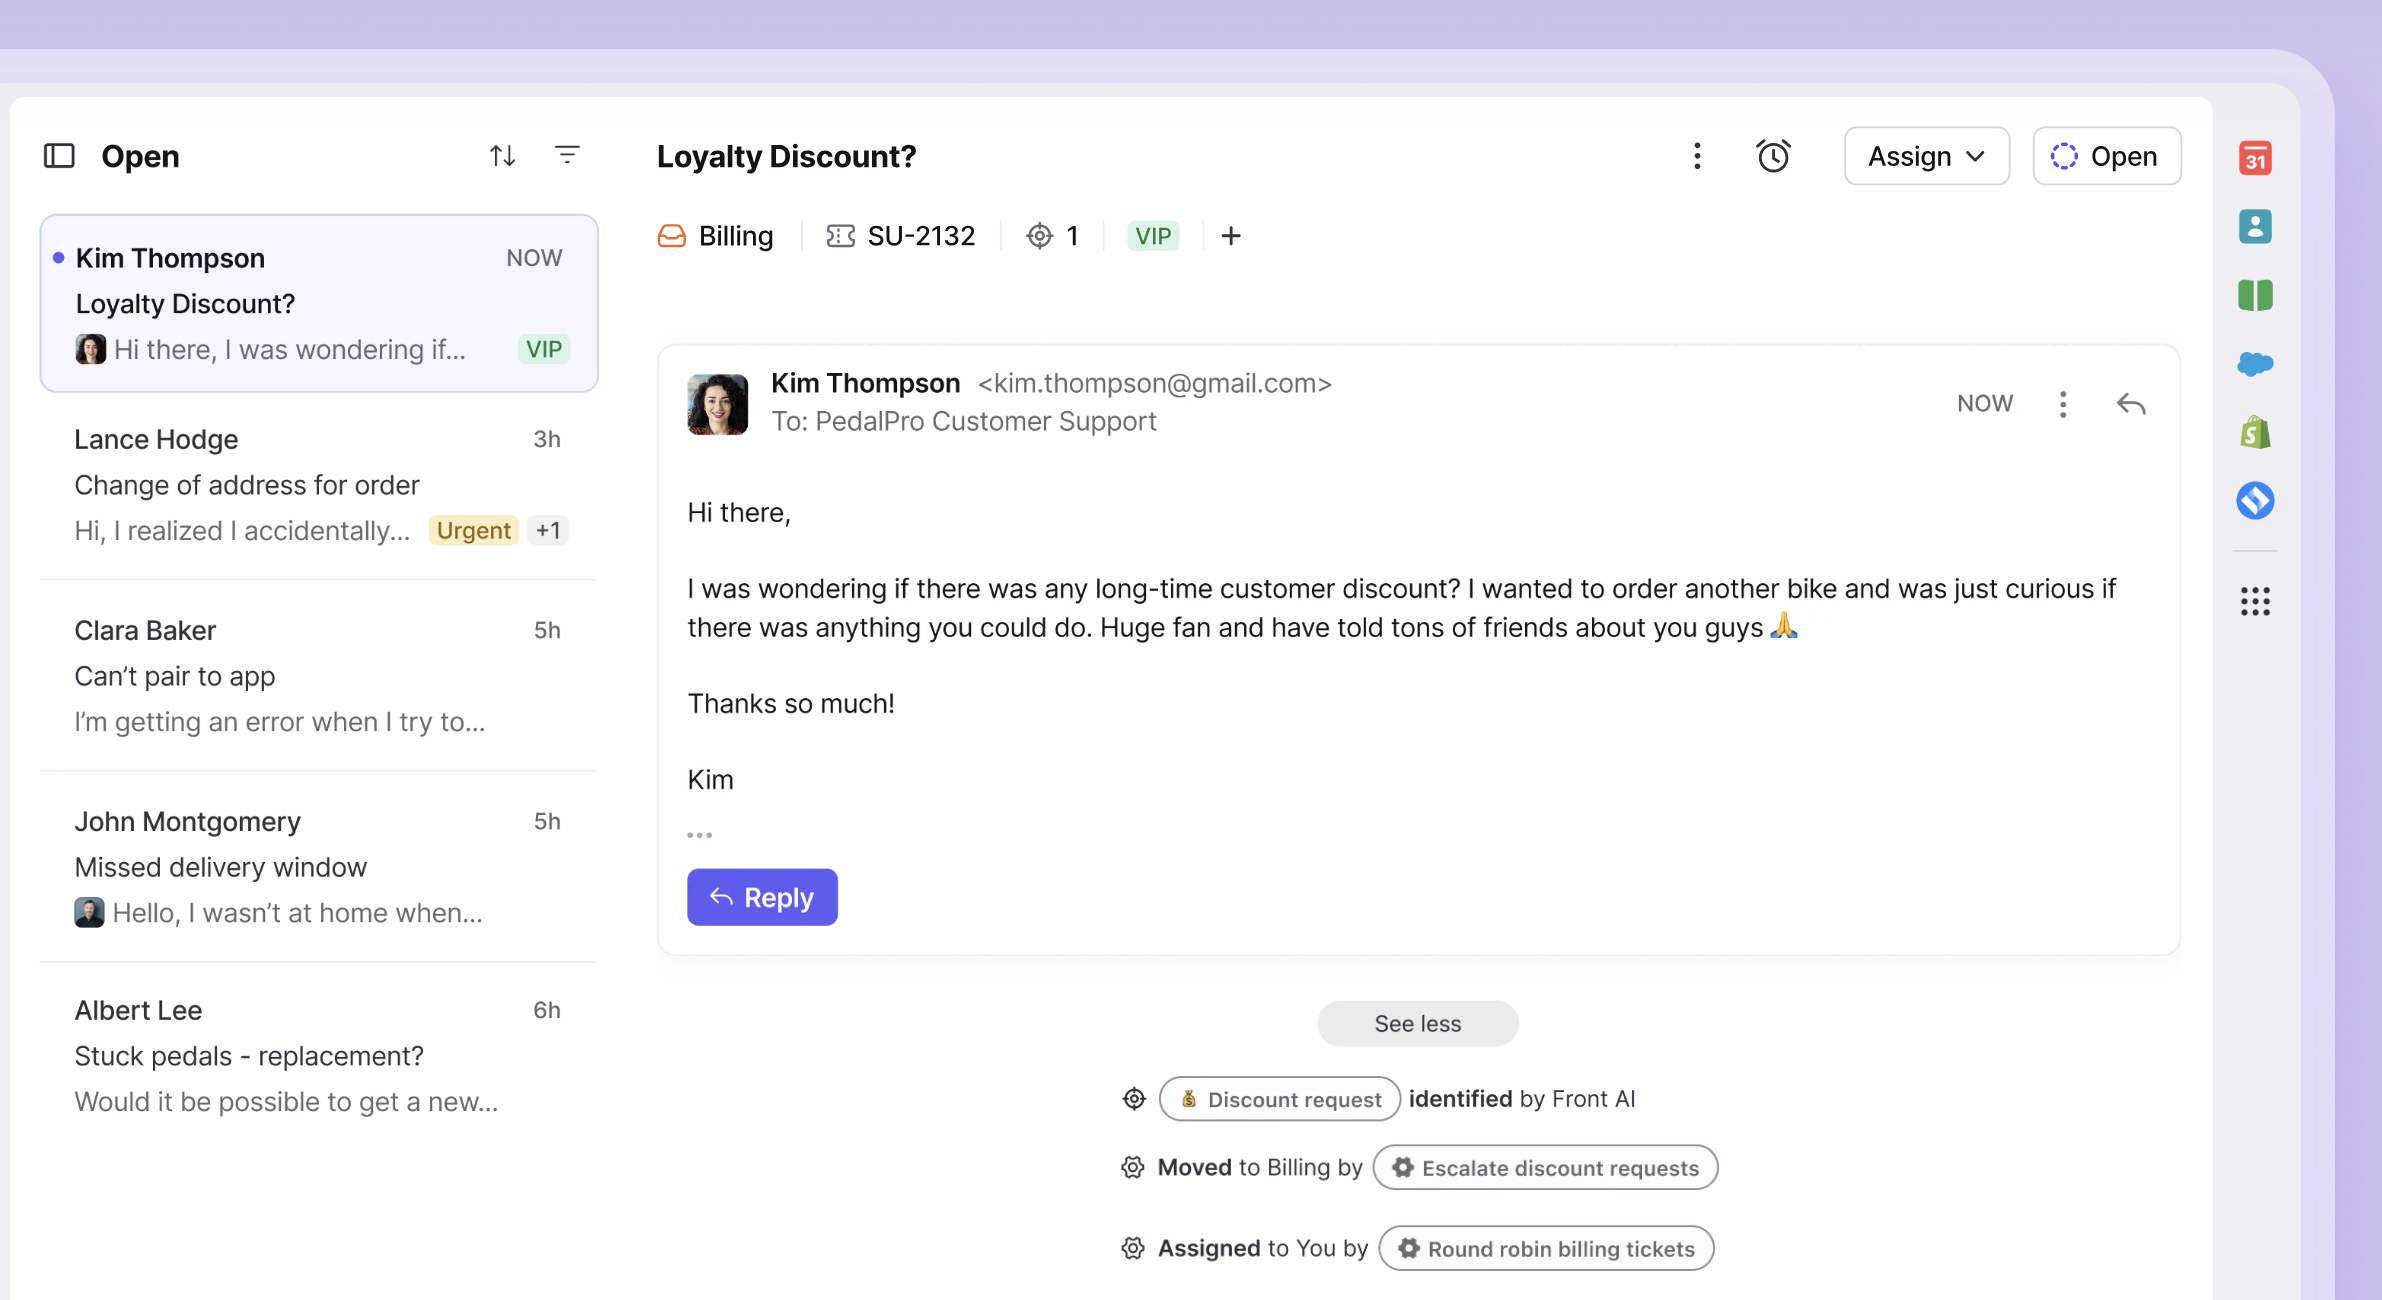Click the reply arrow icon in message header
This screenshot has width=2382, height=1300.
[x=2131, y=404]
